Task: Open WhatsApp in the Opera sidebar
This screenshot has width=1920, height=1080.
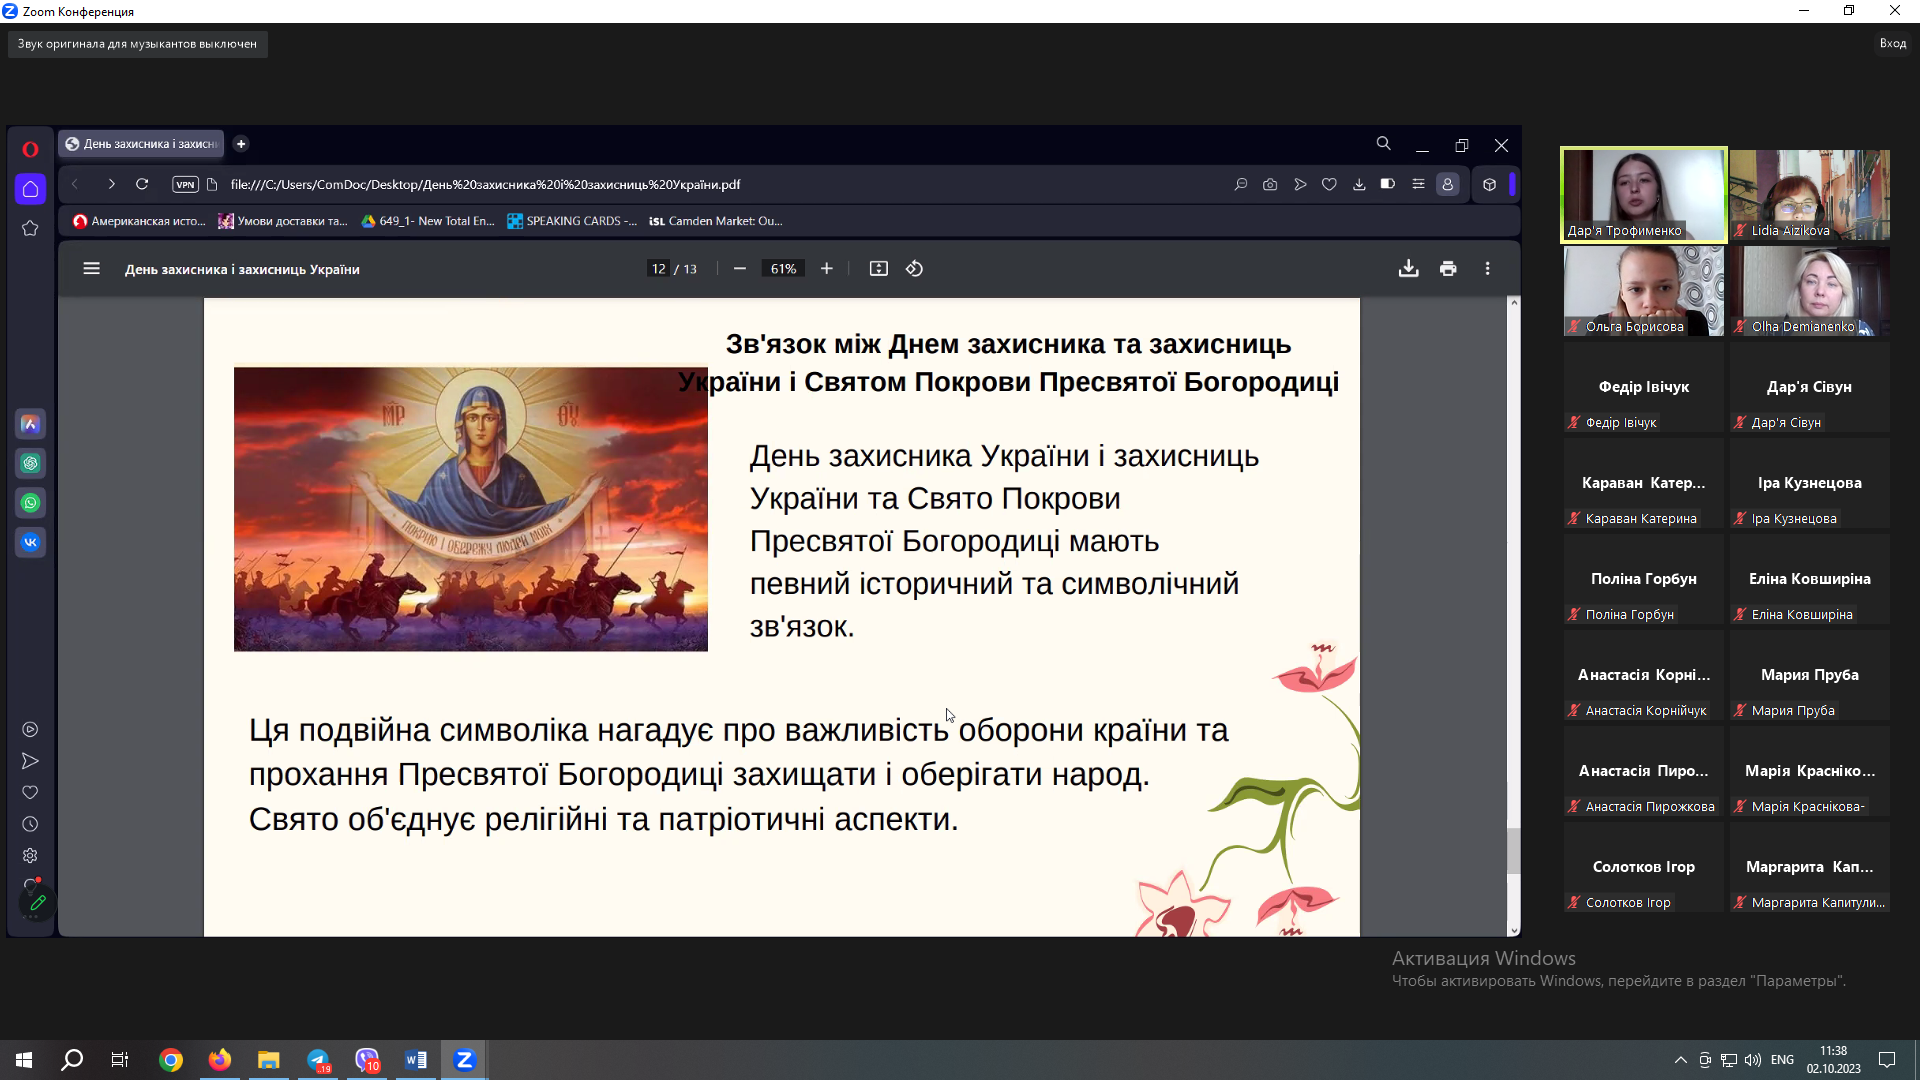Action: click(x=30, y=503)
